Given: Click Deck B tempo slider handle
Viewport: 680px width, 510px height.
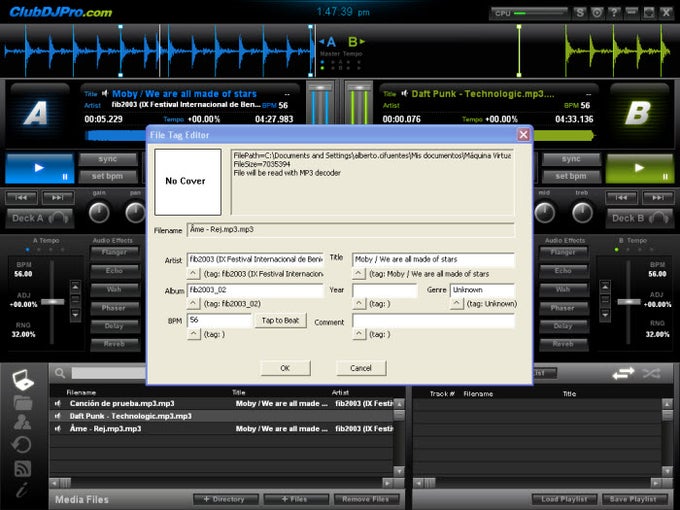Looking at the screenshot, I should (629, 301).
